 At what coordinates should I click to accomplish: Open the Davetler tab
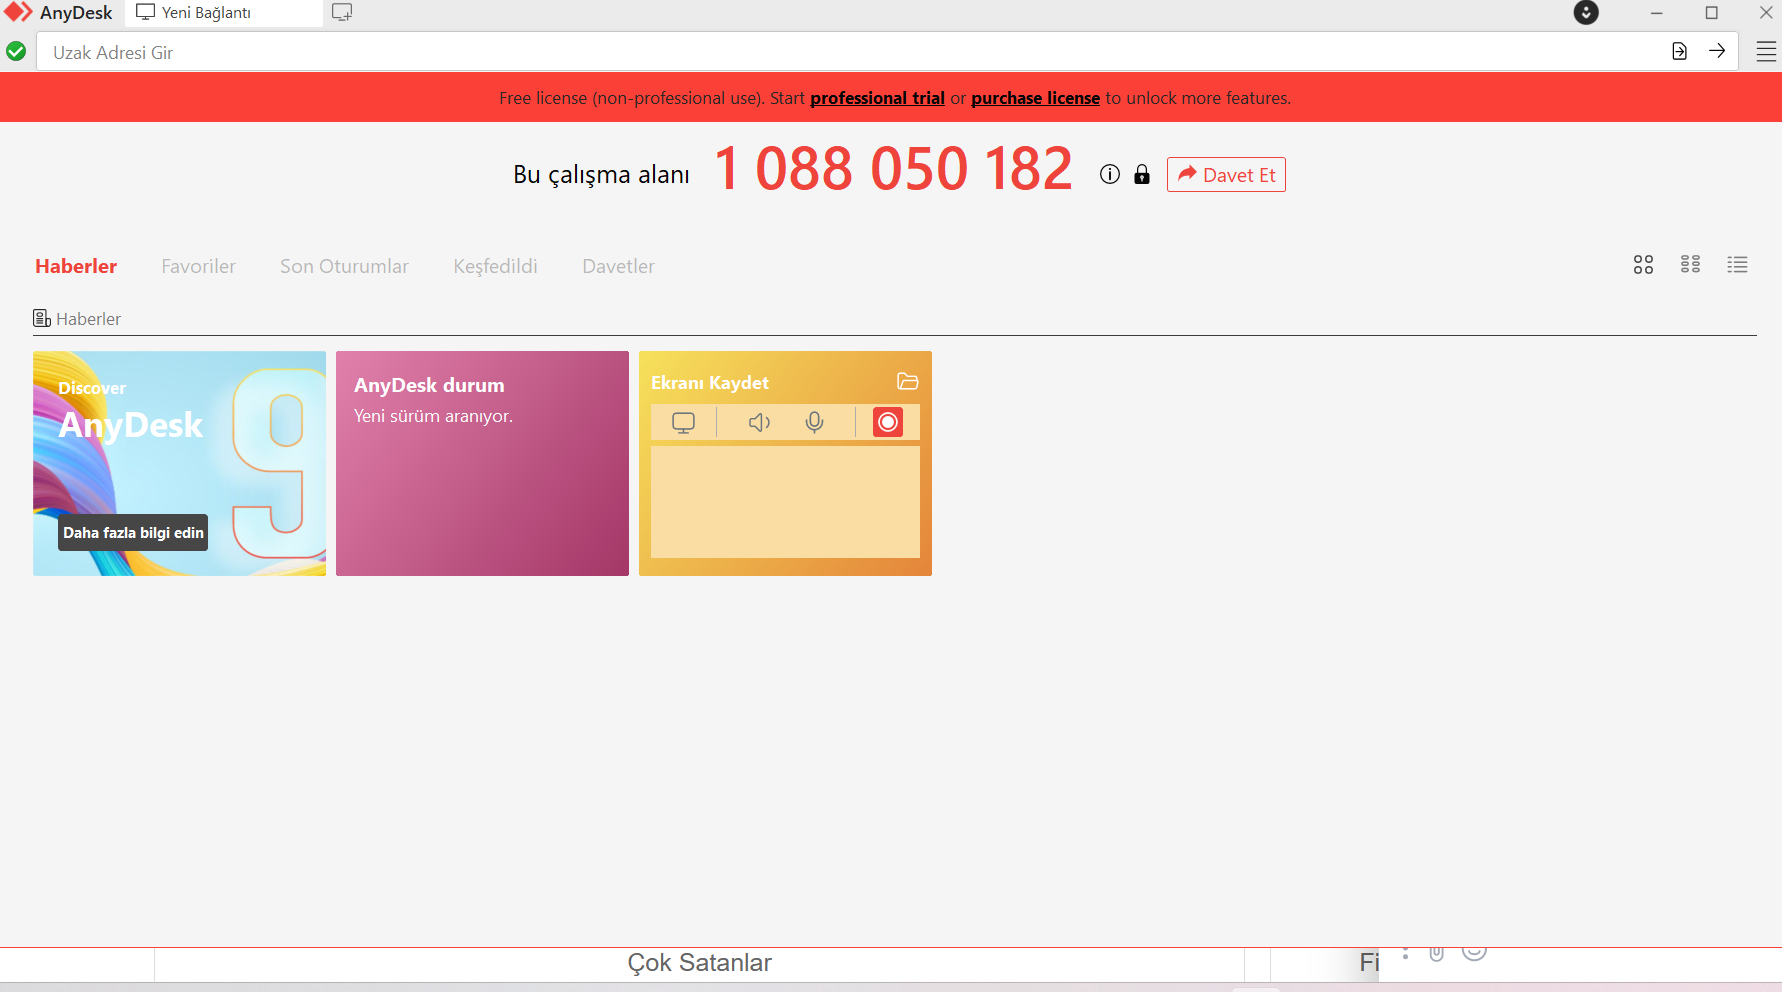click(619, 266)
